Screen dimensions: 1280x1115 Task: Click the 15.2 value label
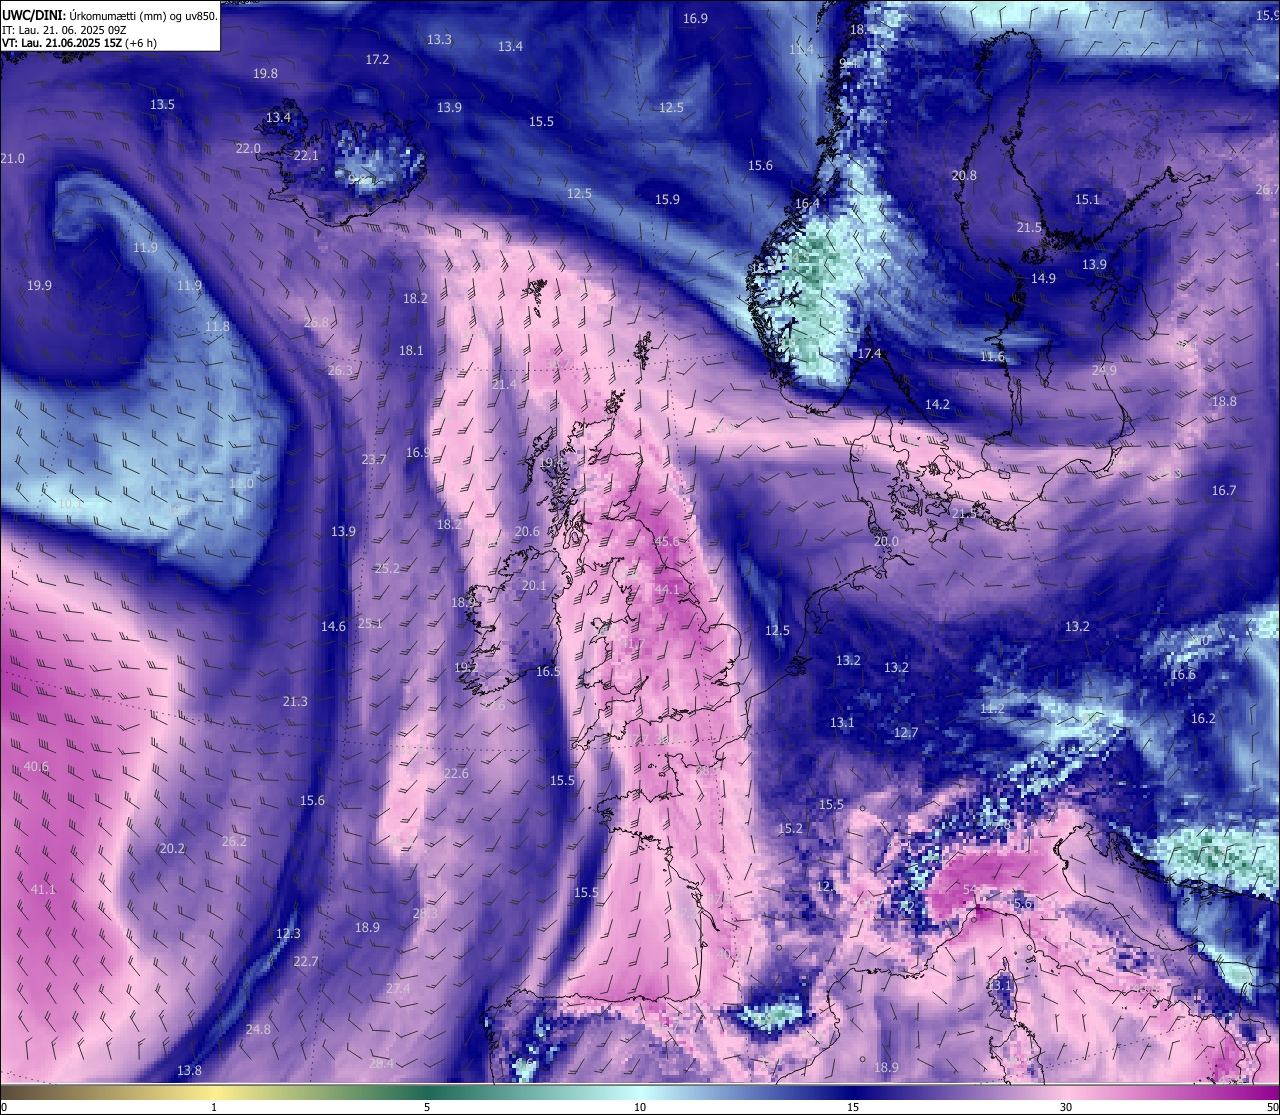(790, 829)
